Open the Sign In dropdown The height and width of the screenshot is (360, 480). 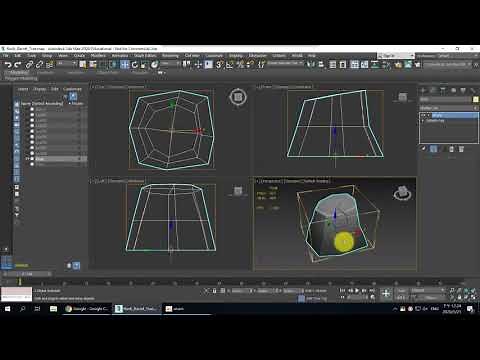coord(396,56)
